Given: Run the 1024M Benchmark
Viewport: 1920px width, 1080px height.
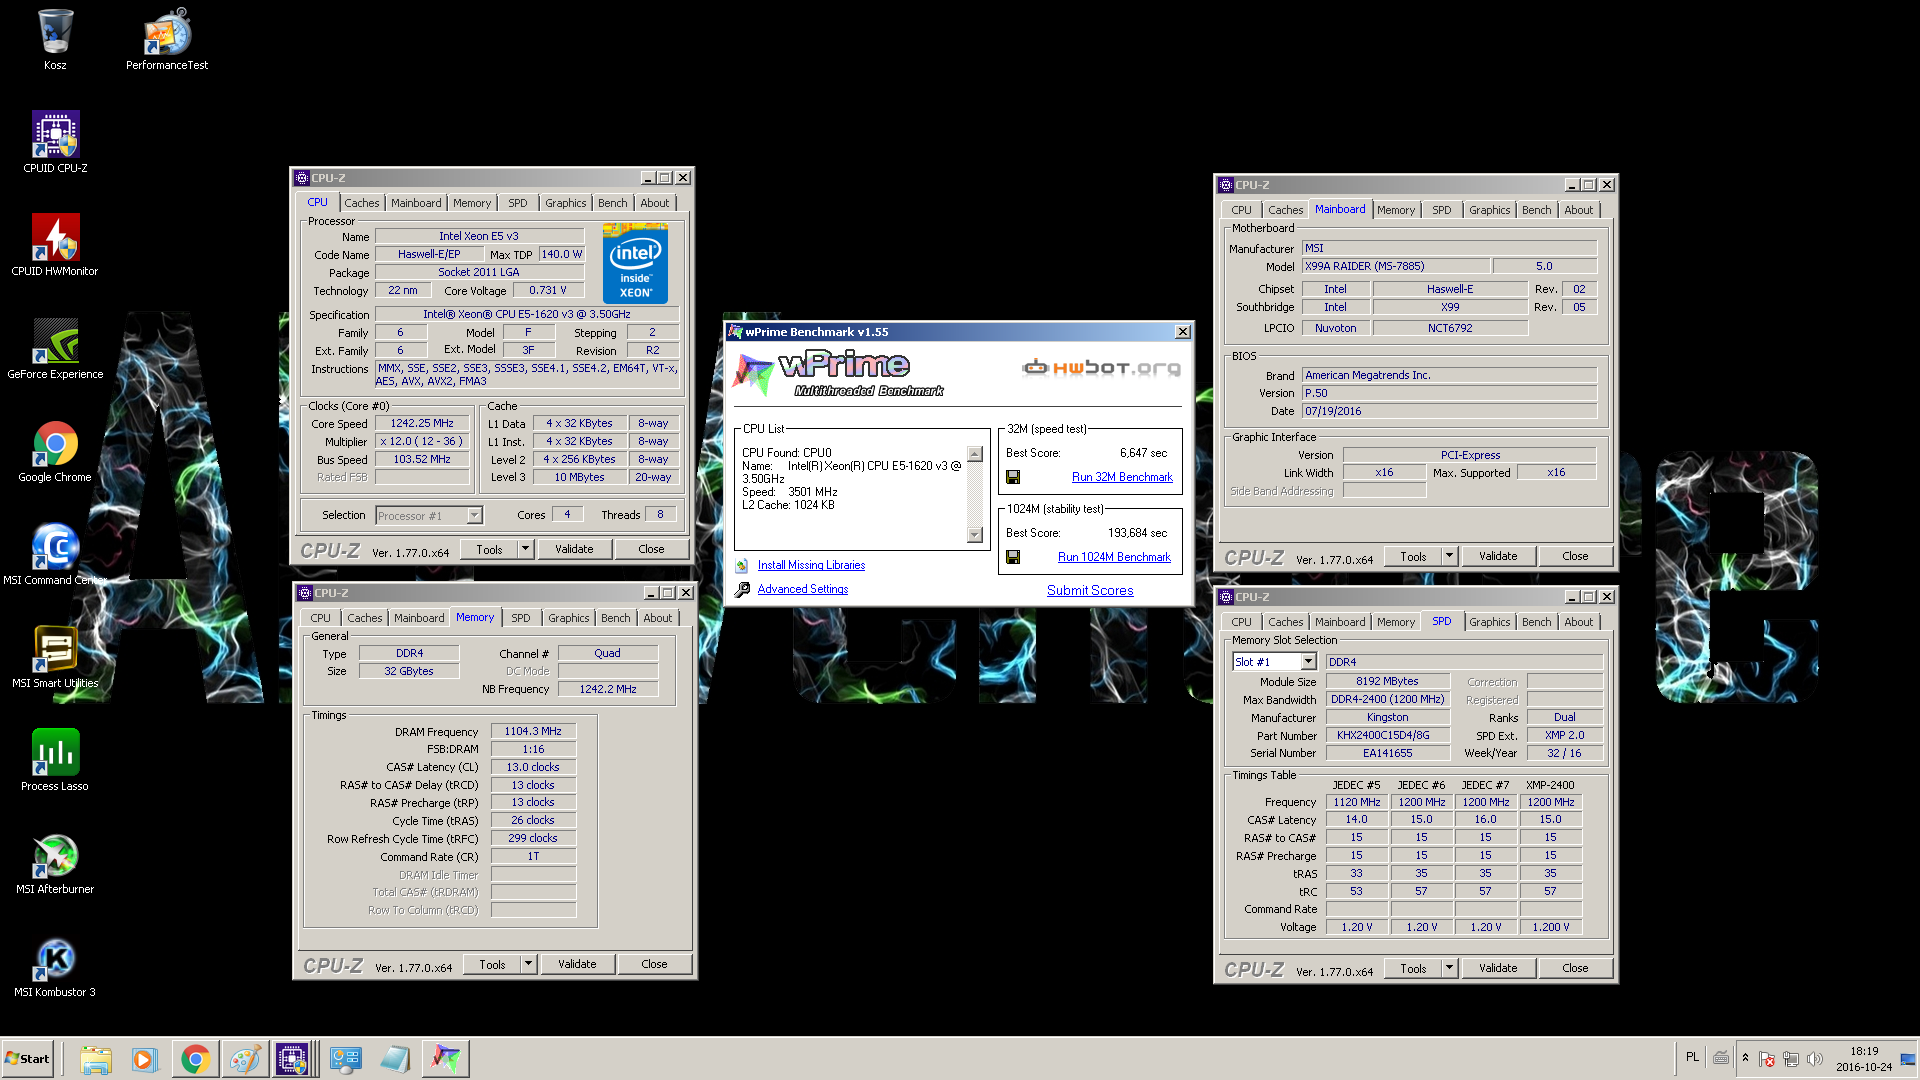Looking at the screenshot, I should click(x=1114, y=557).
